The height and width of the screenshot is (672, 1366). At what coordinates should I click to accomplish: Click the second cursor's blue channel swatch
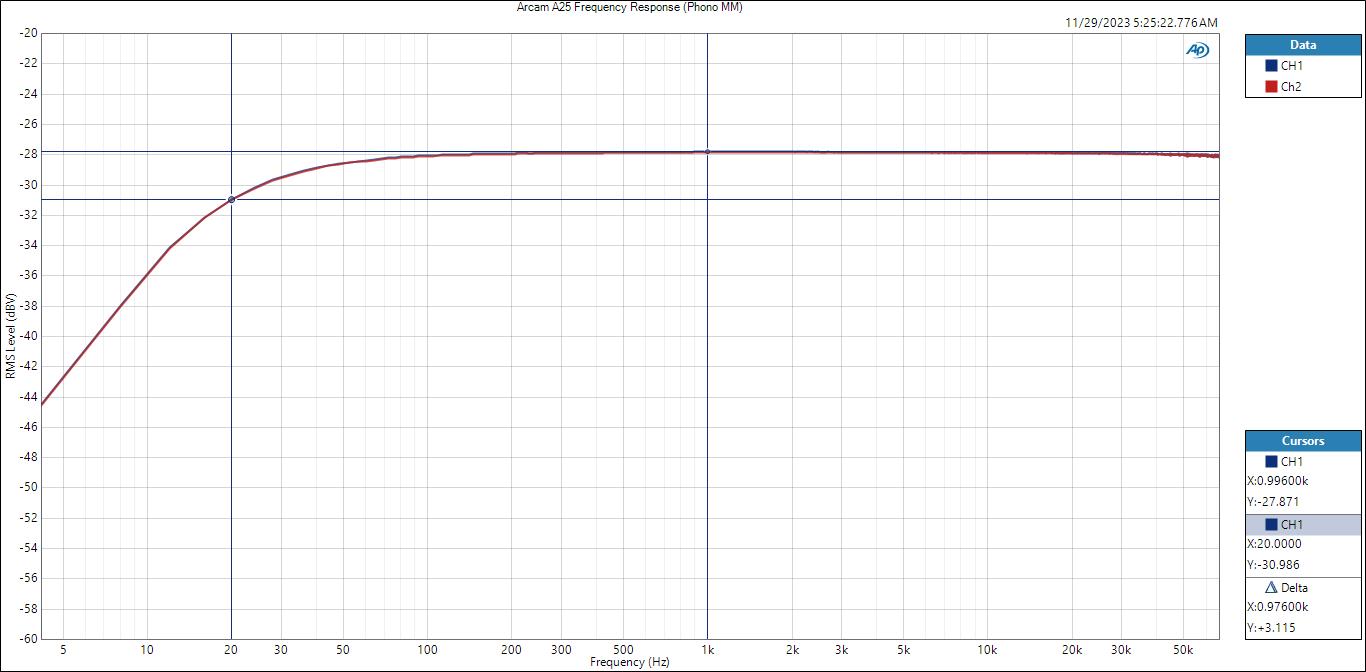[1271, 525]
